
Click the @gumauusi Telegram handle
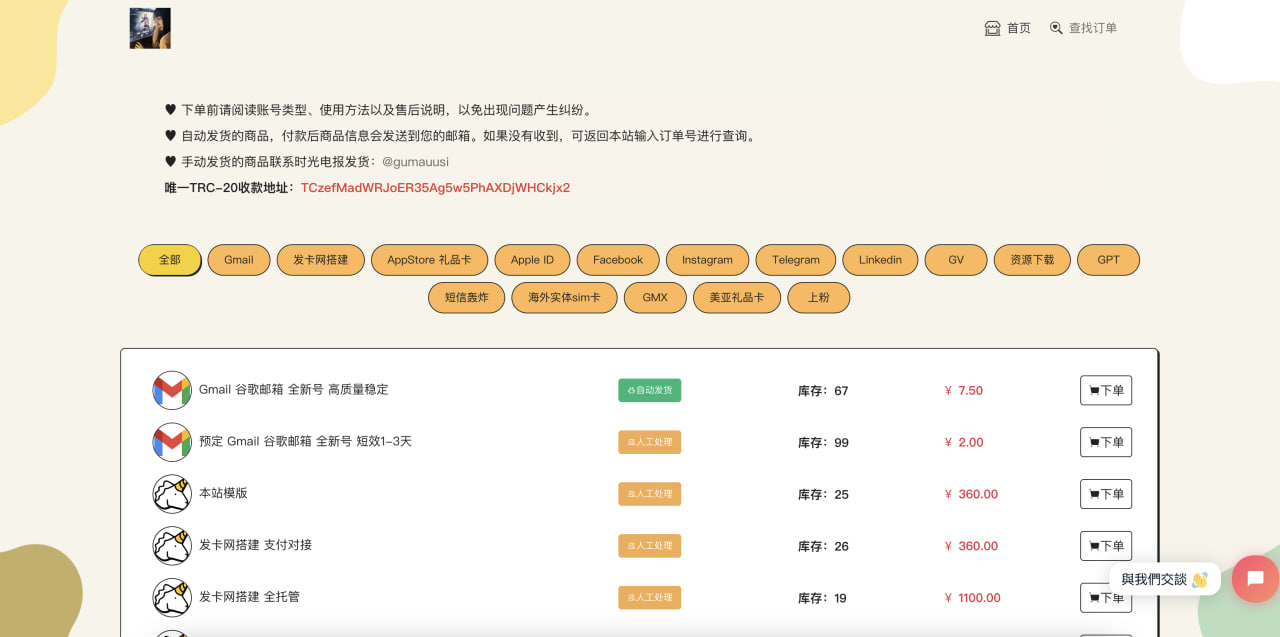[x=415, y=162]
